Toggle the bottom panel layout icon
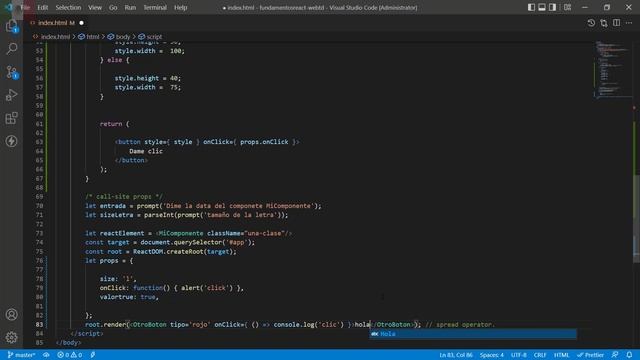This screenshot has height=360, width=640. pyautogui.click(x=542, y=7)
